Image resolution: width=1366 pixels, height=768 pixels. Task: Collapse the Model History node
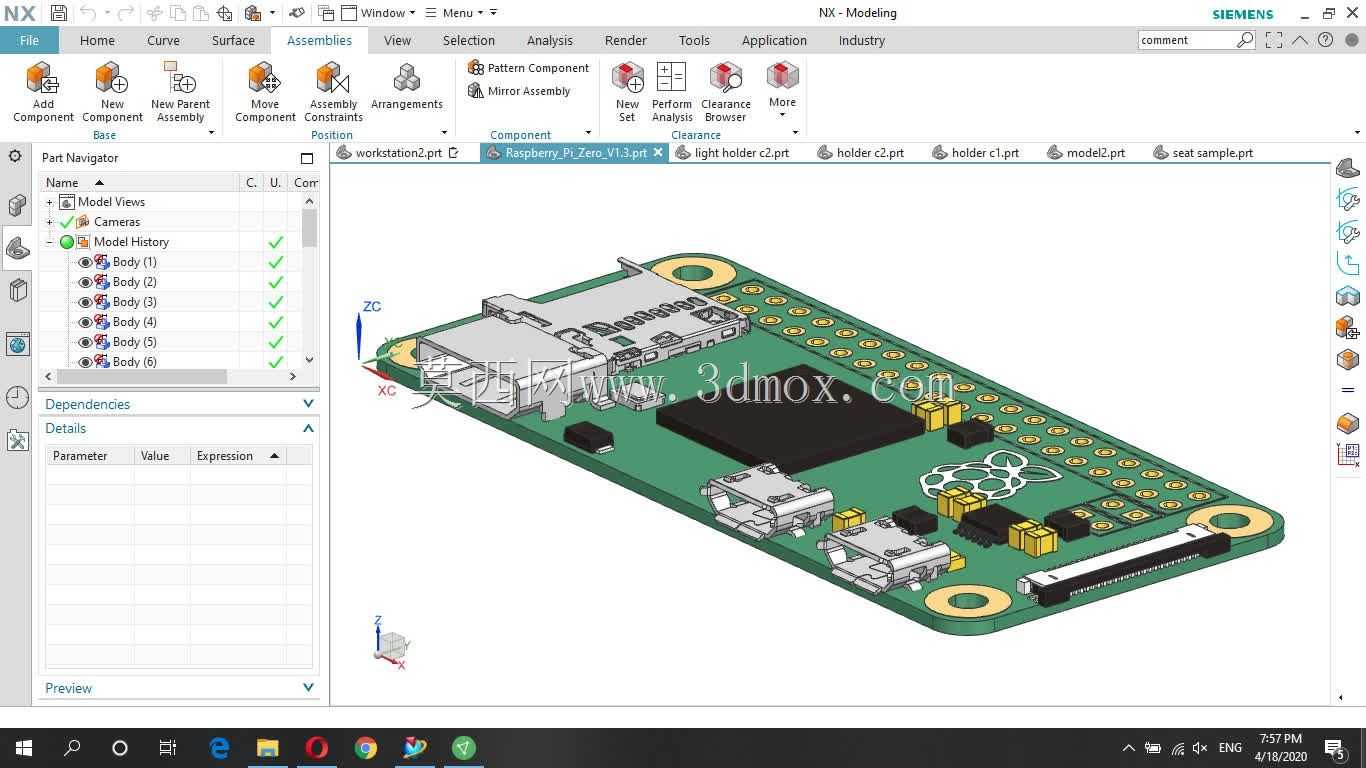click(x=49, y=242)
